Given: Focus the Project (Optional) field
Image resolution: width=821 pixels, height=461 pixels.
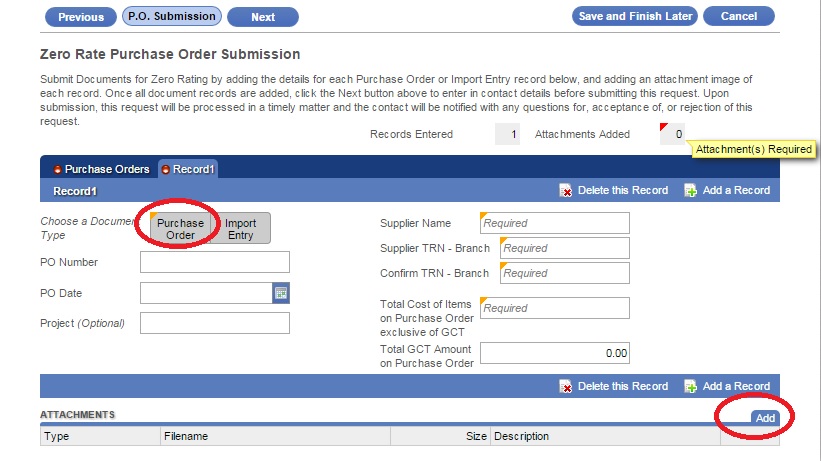Looking at the screenshot, I should click(215, 323).
